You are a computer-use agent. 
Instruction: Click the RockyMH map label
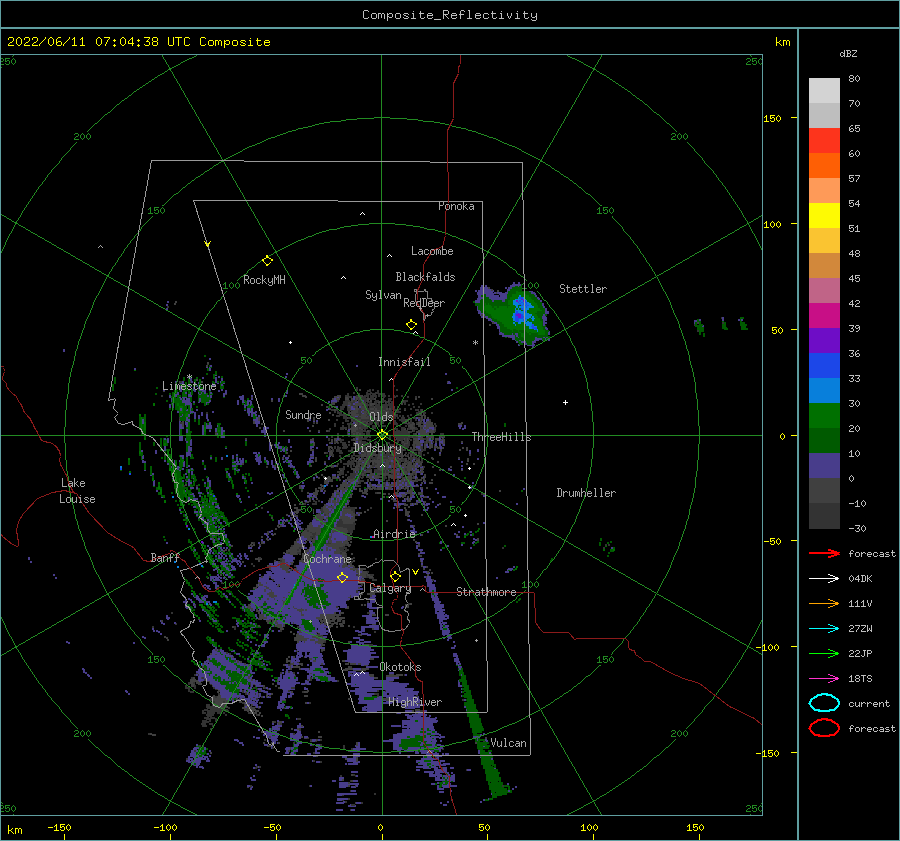264,280
